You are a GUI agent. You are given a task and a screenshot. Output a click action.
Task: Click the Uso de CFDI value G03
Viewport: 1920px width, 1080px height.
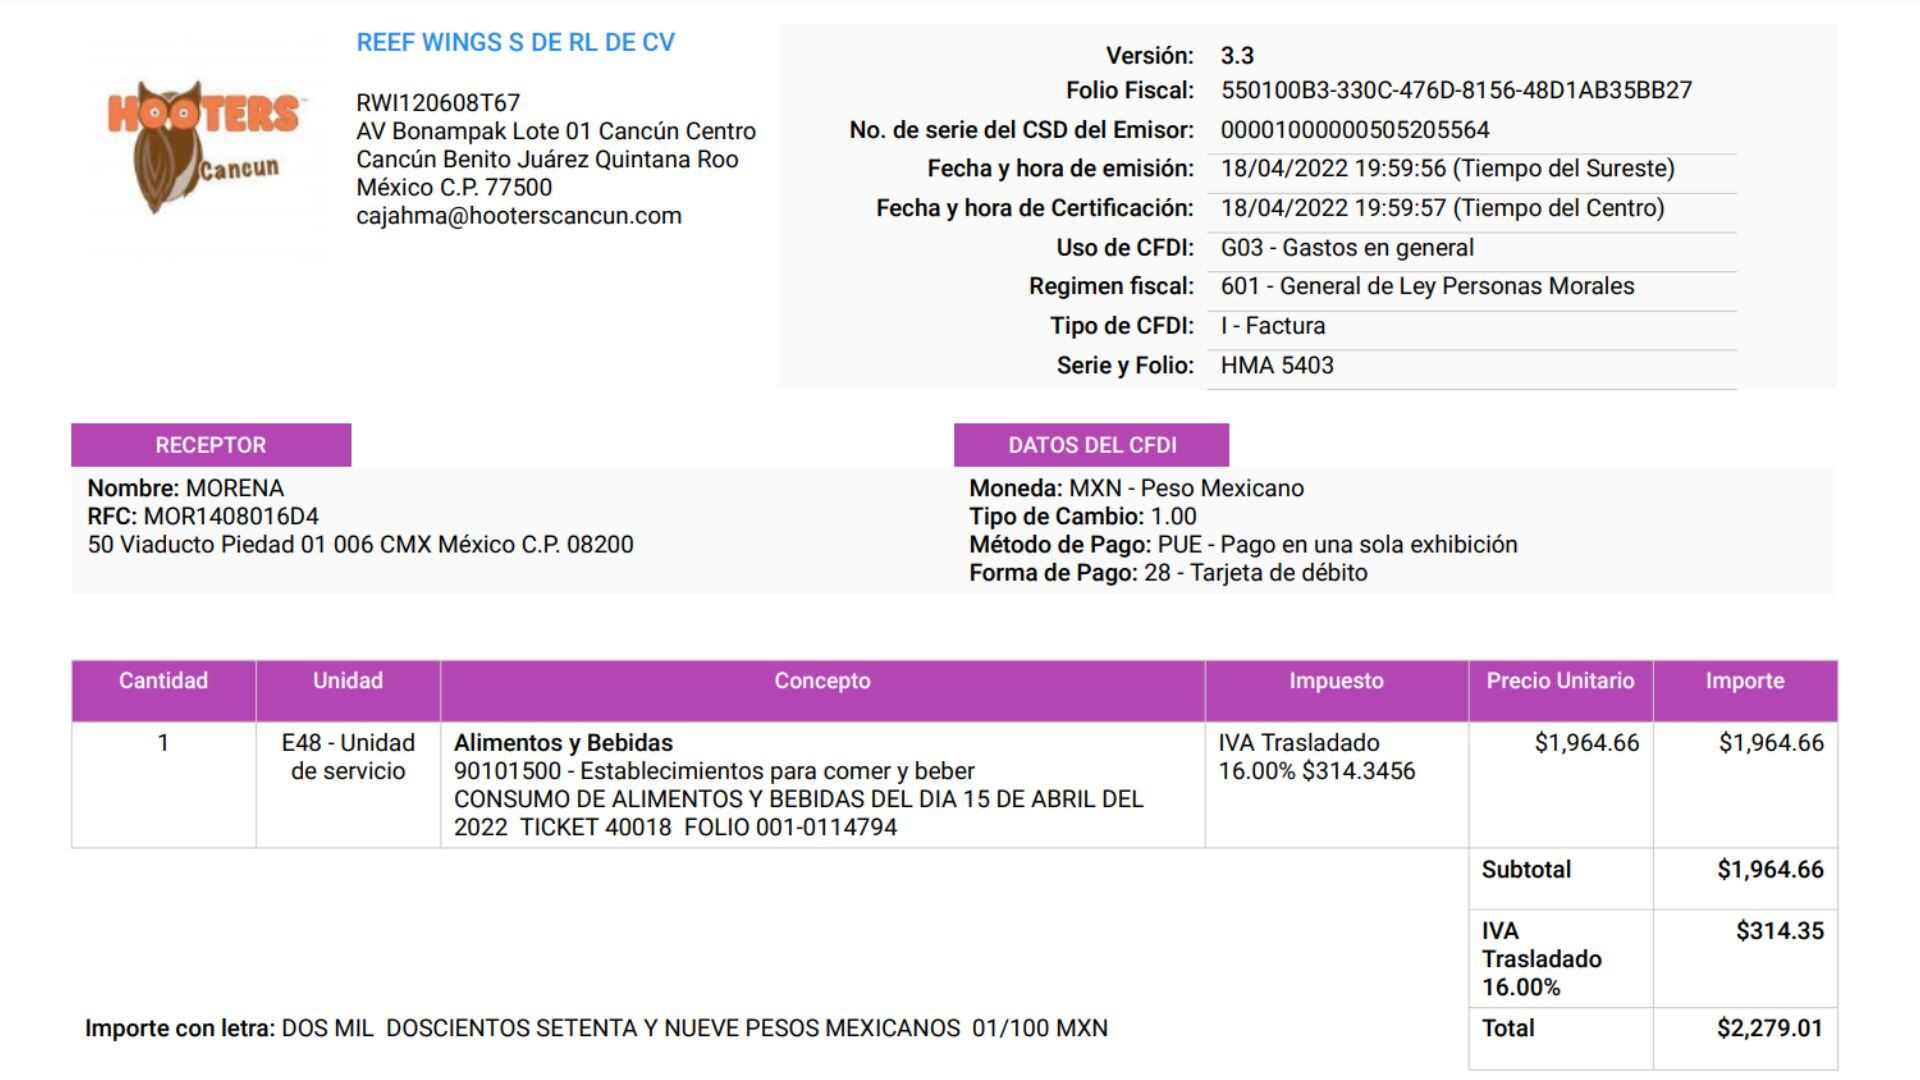[1346, 248]
